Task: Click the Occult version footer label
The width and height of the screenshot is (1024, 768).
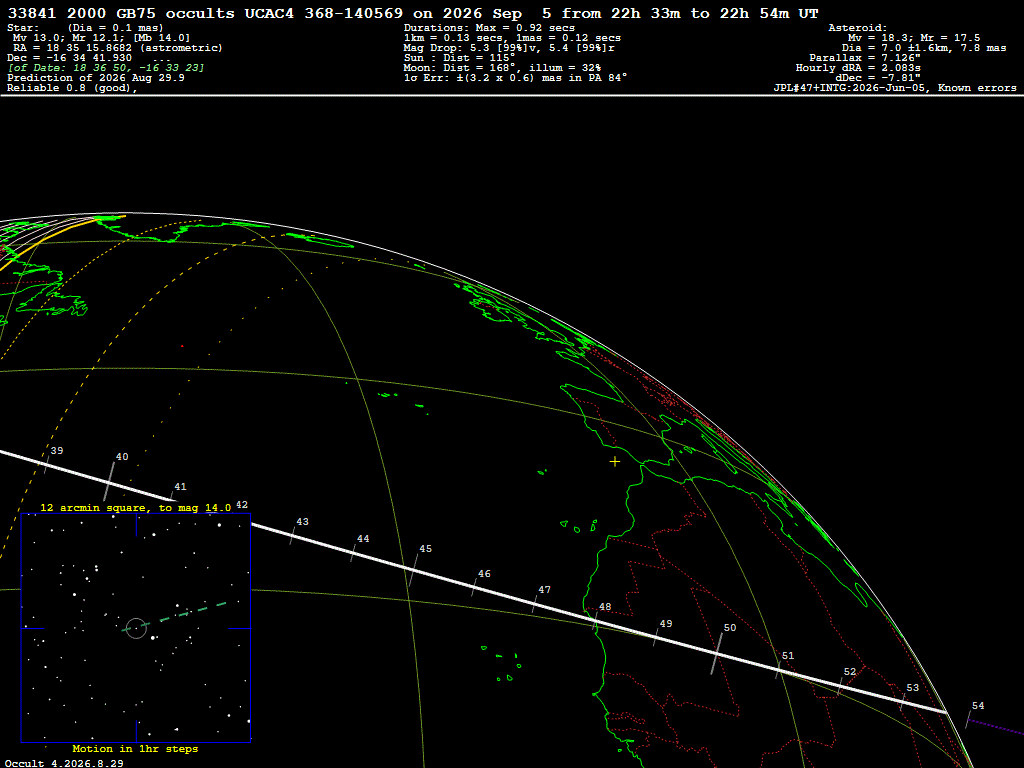Action: point(64,763)
